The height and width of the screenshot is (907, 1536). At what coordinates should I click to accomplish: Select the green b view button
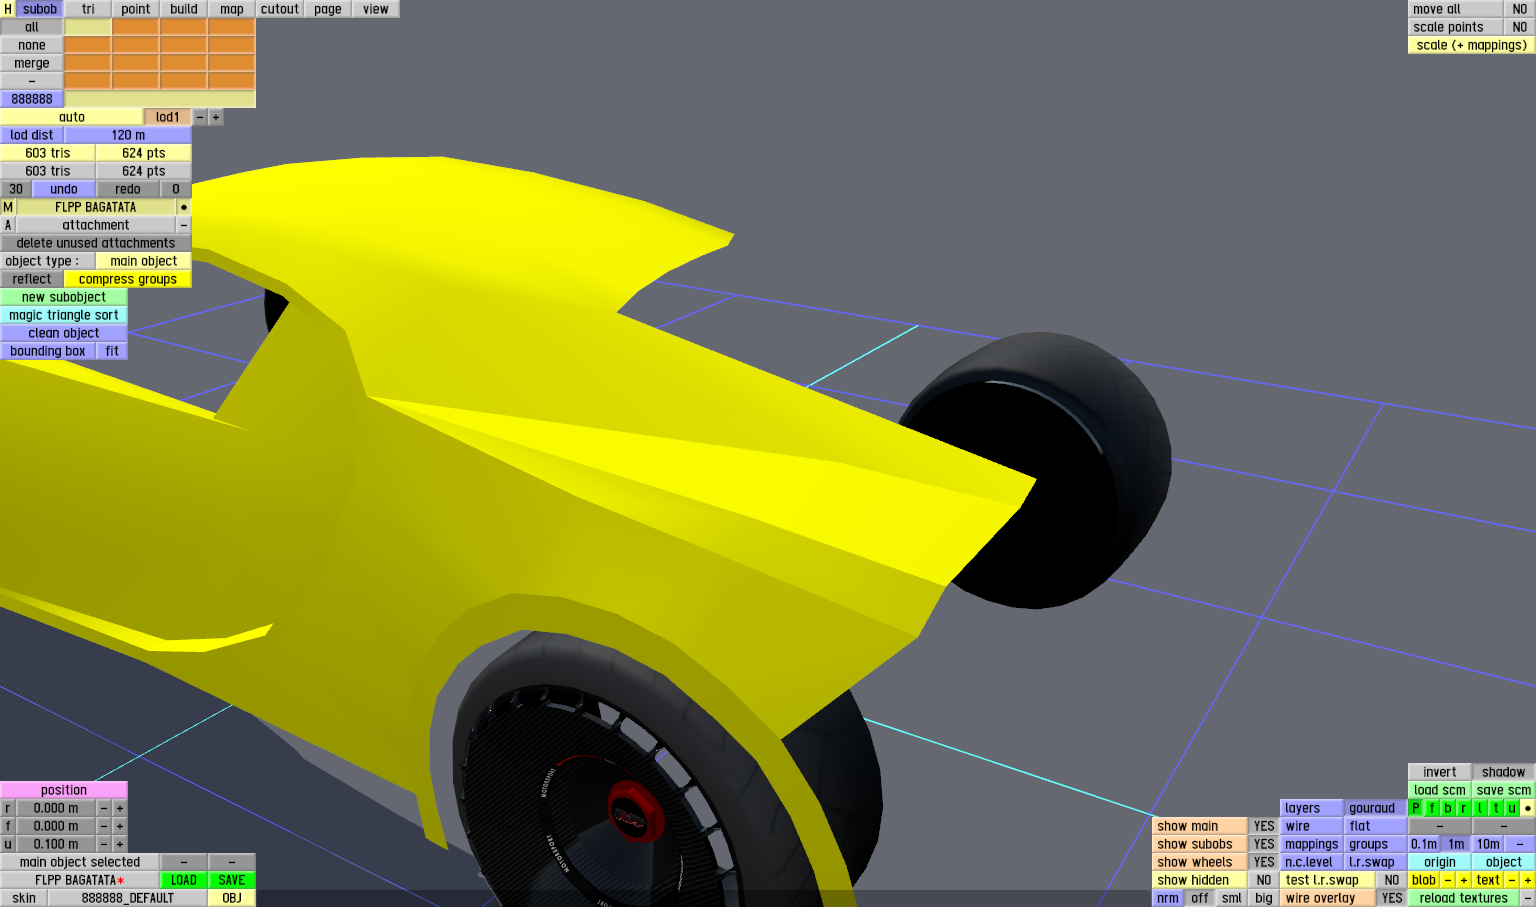click(1448, 808)
